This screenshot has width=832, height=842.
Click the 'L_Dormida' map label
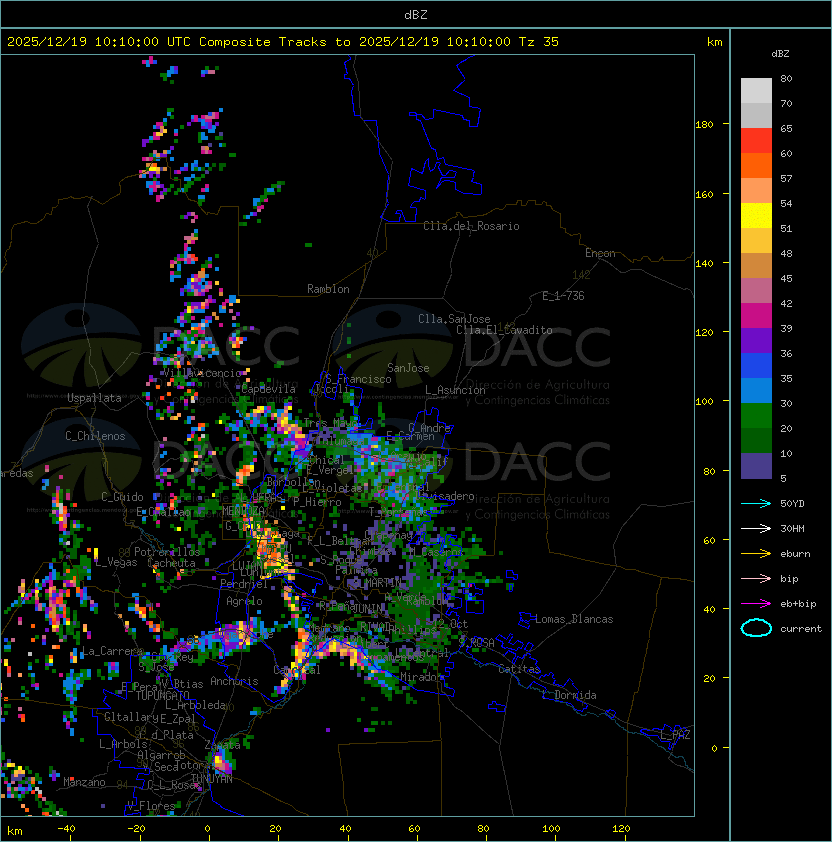tap(569, 695)
